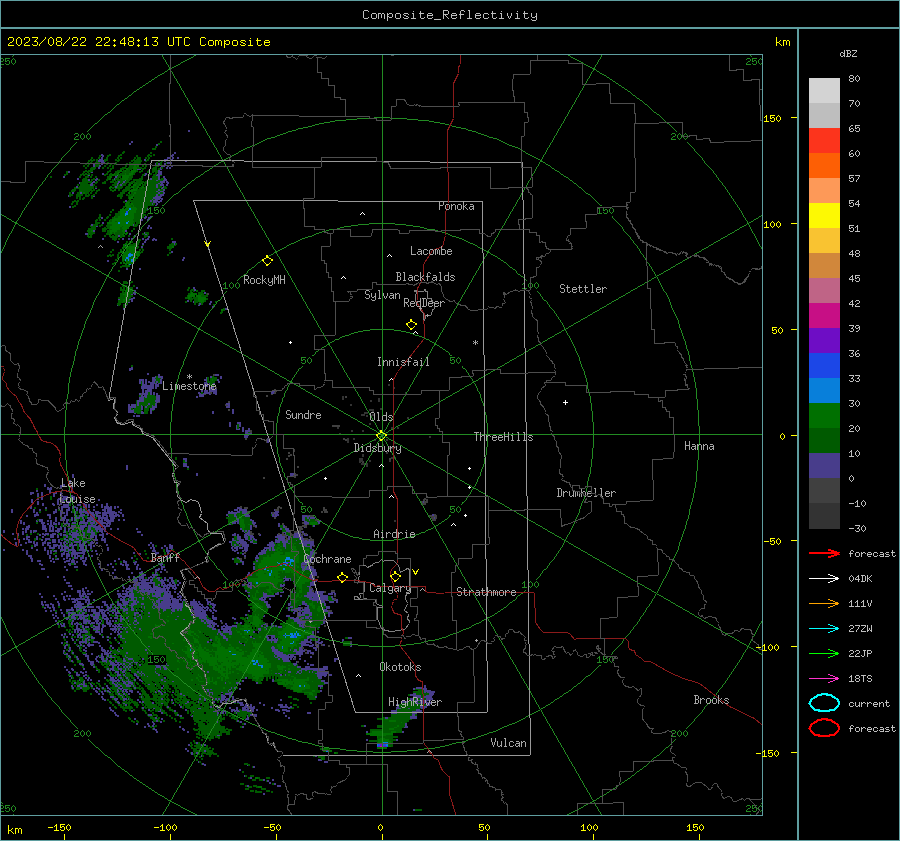Click the 100 tick on the bottom axis
The image size is (900, 841).
tap(589, 827)
